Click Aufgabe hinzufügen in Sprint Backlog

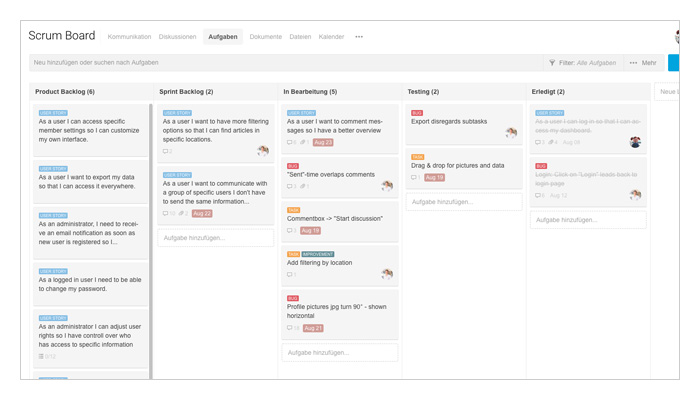[216, 238]
